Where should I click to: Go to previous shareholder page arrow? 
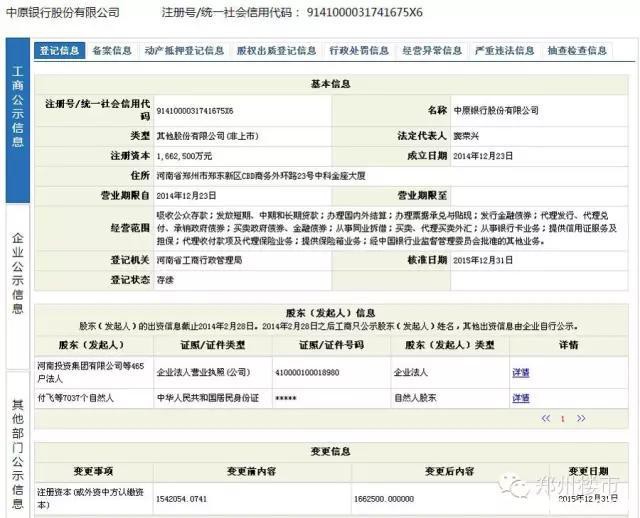tap(546, 418)
